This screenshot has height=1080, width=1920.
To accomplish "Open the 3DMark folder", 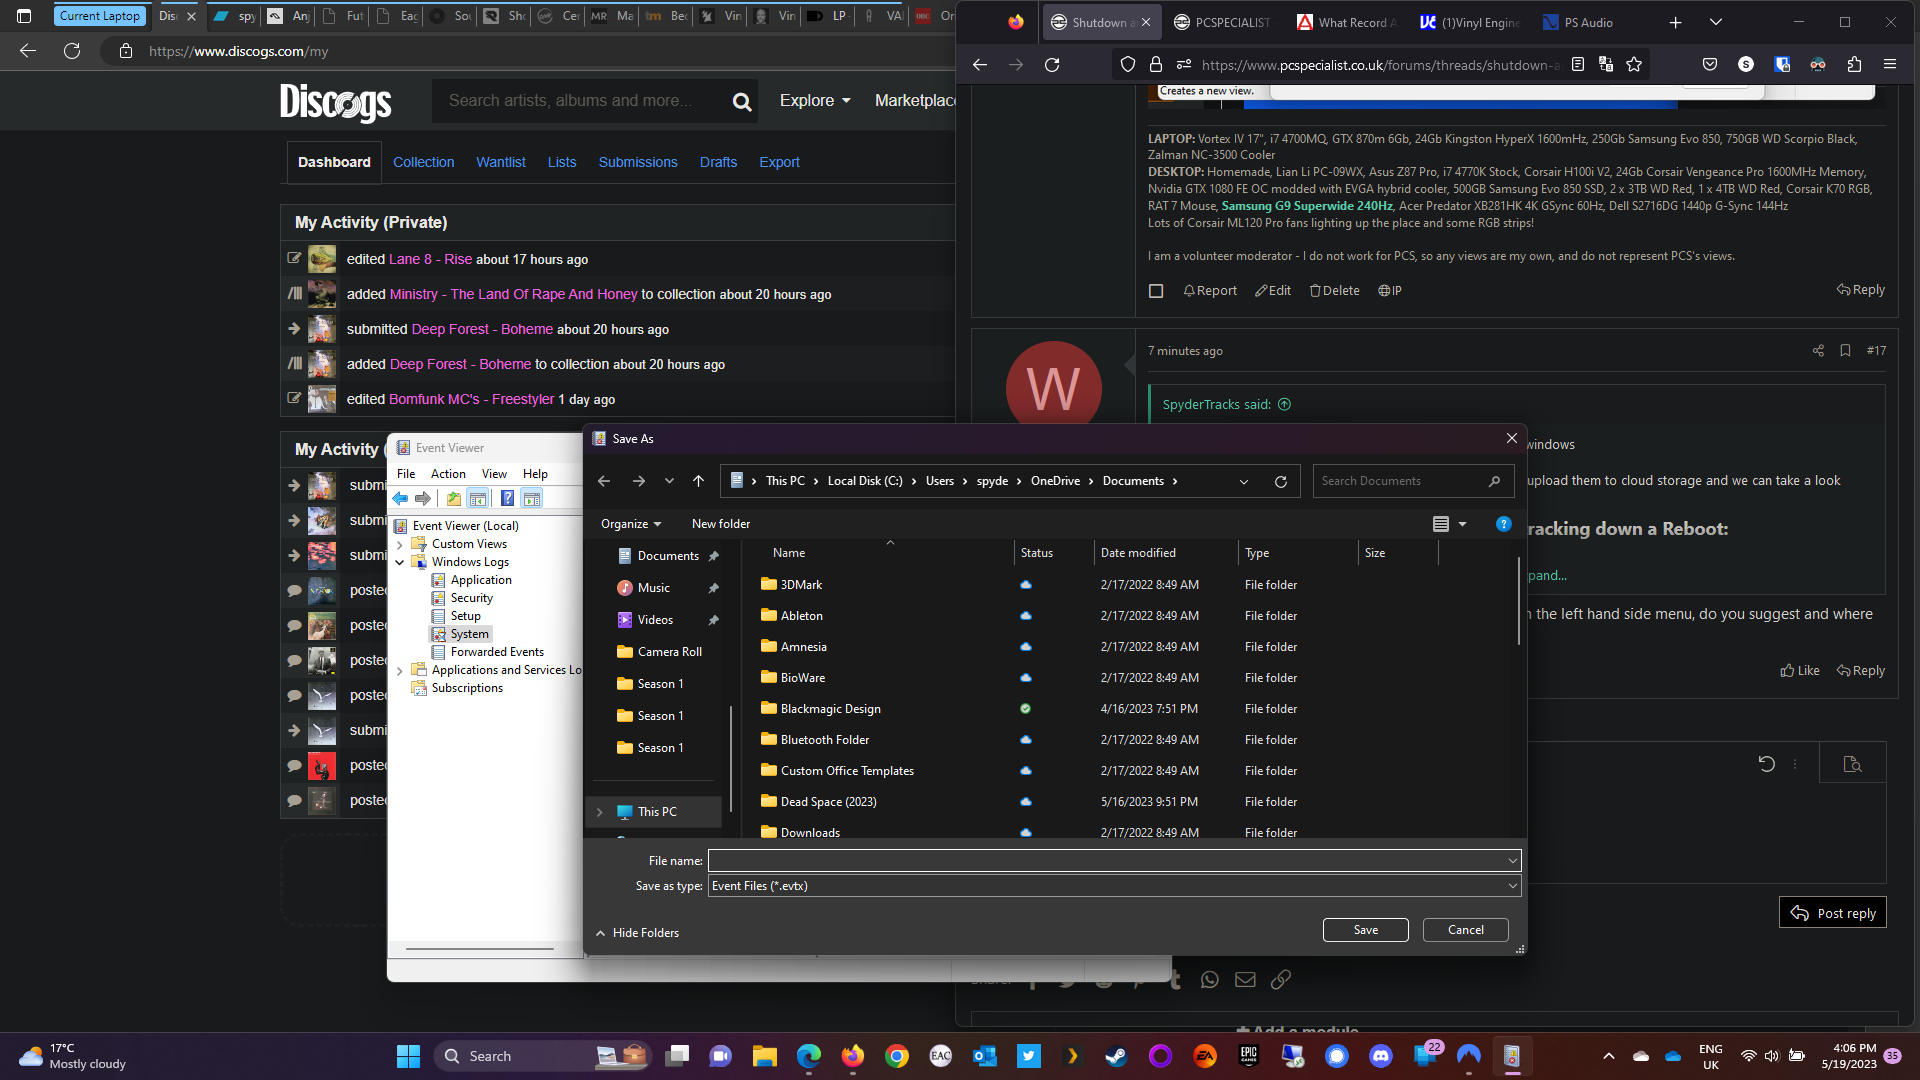I will [801, 585].
